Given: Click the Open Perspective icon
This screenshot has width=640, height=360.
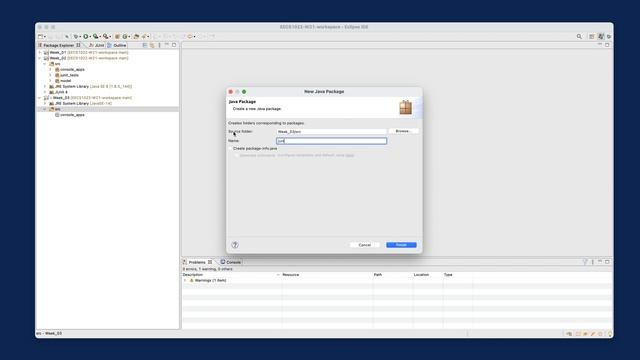Looking at the screenshot, I should tap(592, 36).
